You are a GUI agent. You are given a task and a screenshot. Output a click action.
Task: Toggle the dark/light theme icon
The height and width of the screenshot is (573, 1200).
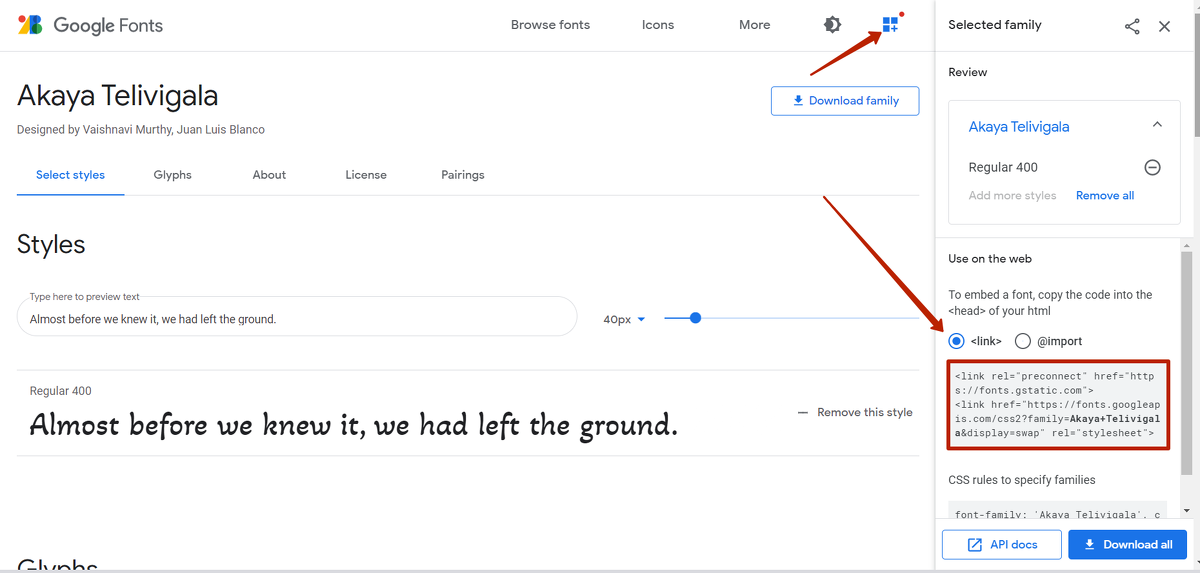[832, 25]
